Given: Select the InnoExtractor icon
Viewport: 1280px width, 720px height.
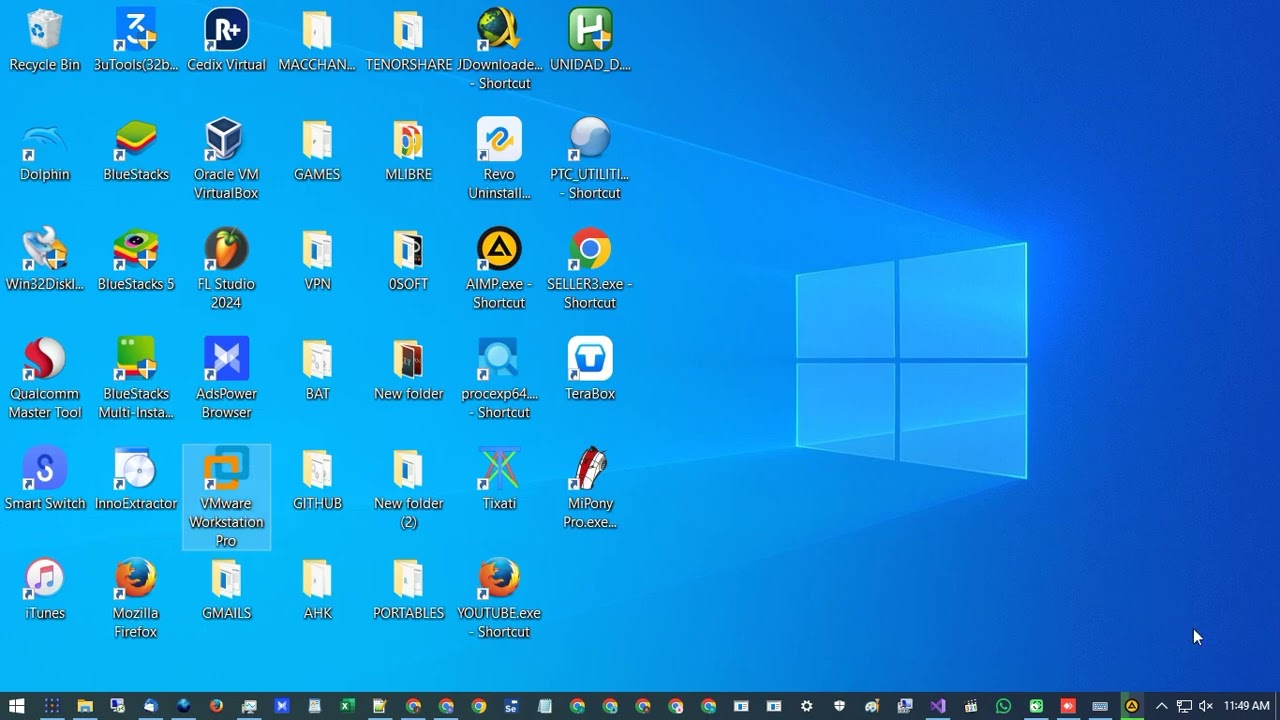Looking at the screenshot, I should 136,479.
